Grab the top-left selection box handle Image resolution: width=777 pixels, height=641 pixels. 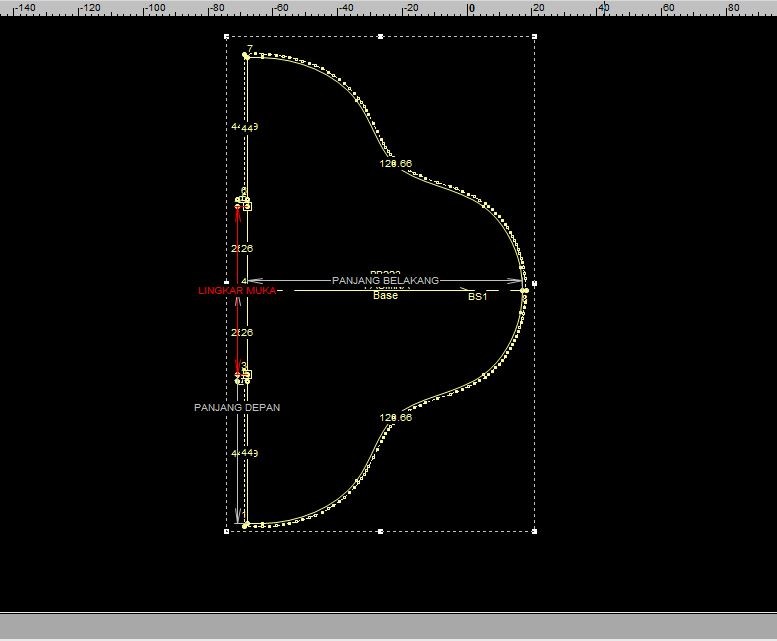pos(227,37)
